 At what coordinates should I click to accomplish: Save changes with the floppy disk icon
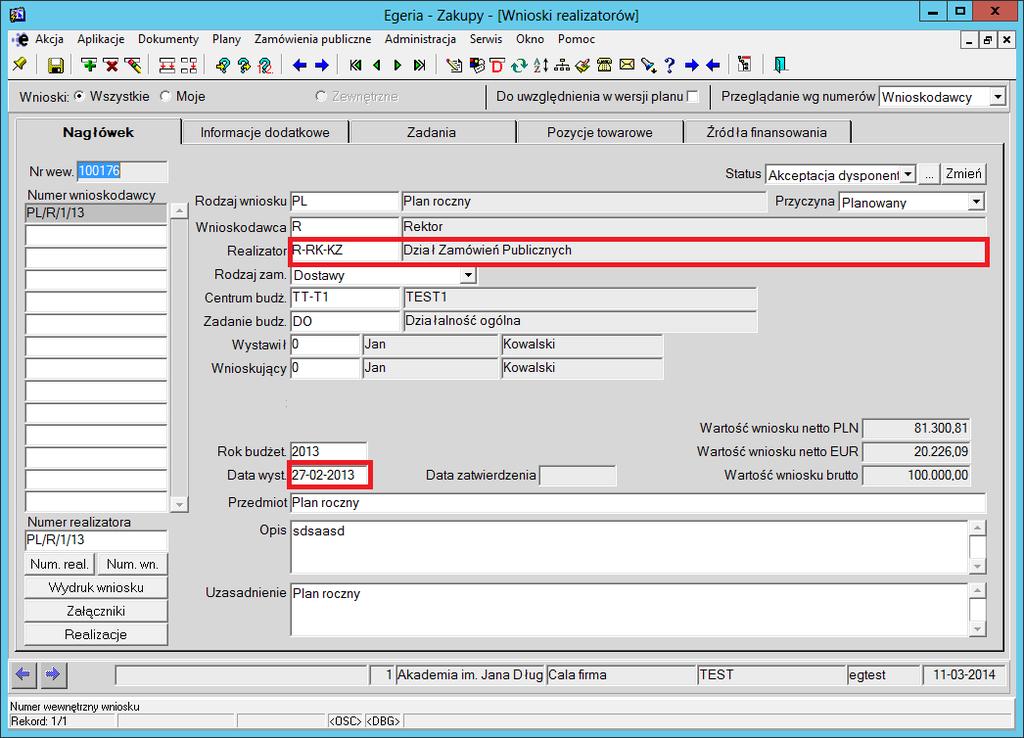[56, 65]
